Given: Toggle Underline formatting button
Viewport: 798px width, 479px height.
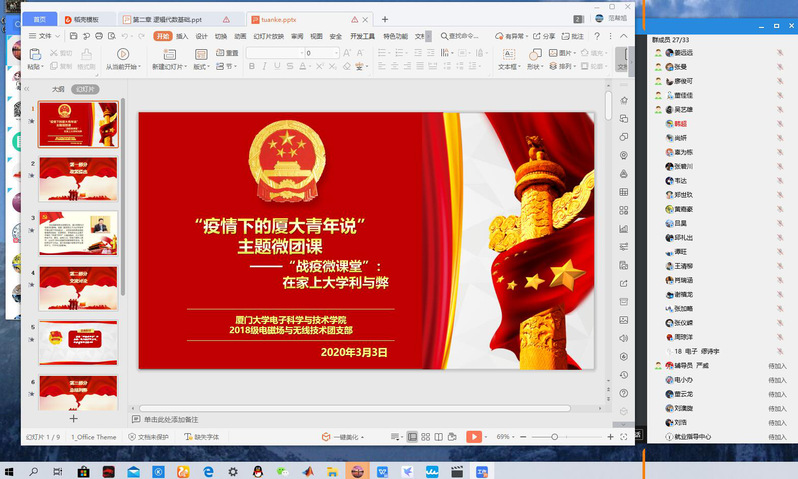Looking at the screenshot, I should [x=275, y=67].
